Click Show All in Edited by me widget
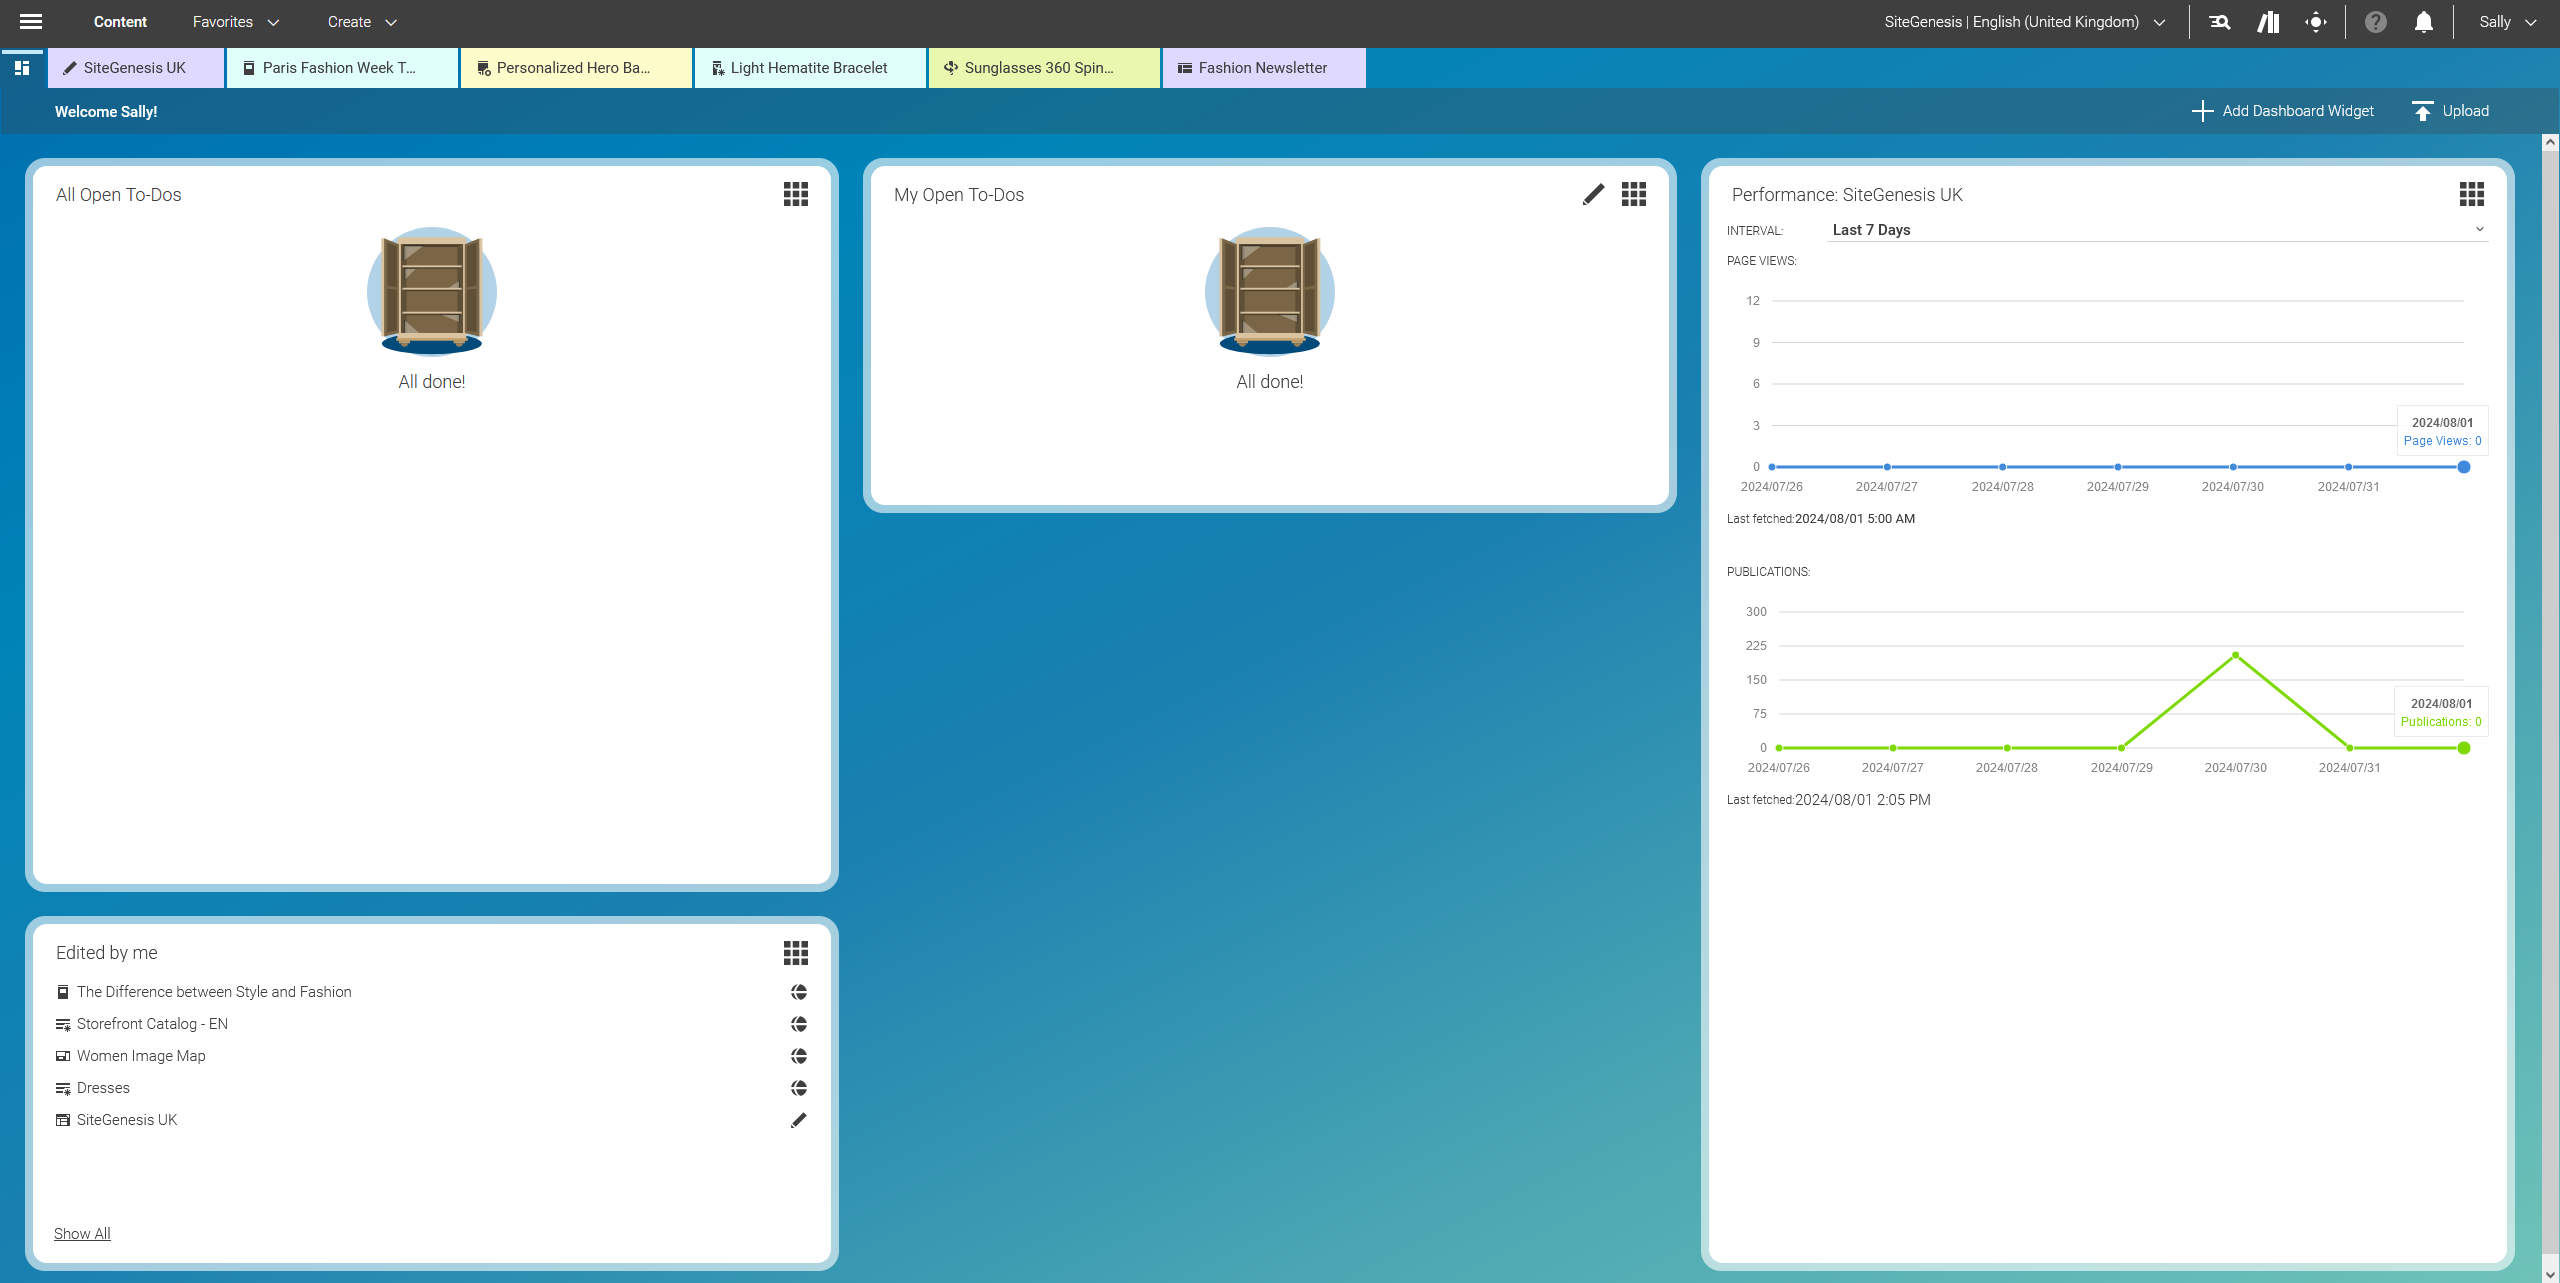Image resolution: width=2560 pixels, height=1283 pixels. [x=81, y=1233]
